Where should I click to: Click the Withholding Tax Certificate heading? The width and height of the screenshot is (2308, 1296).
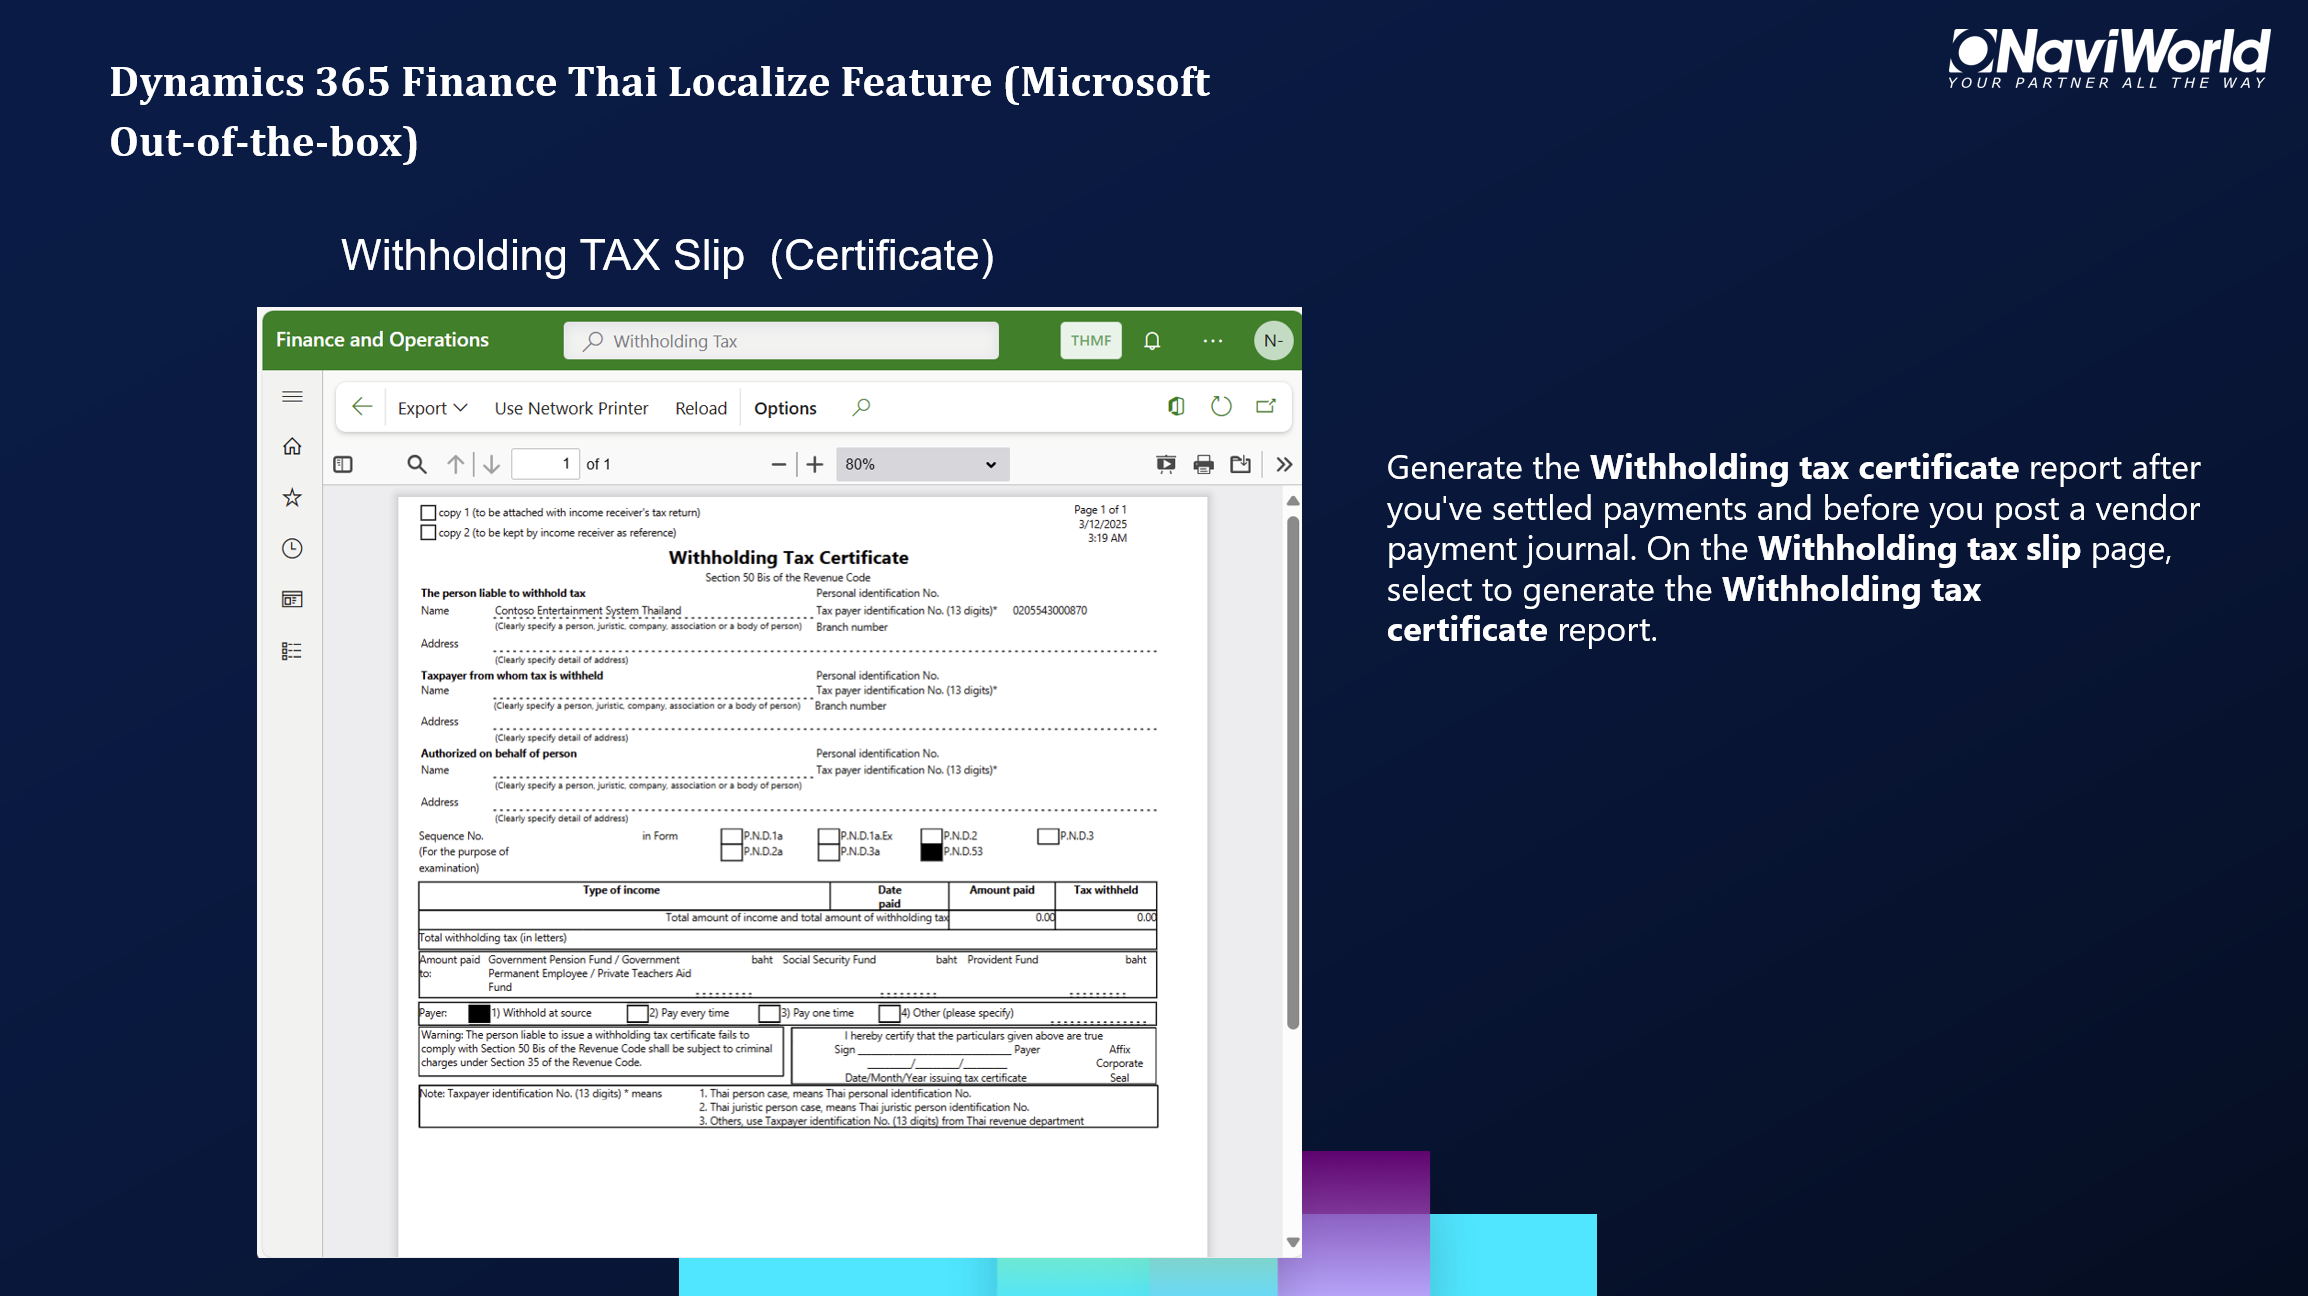788,557
